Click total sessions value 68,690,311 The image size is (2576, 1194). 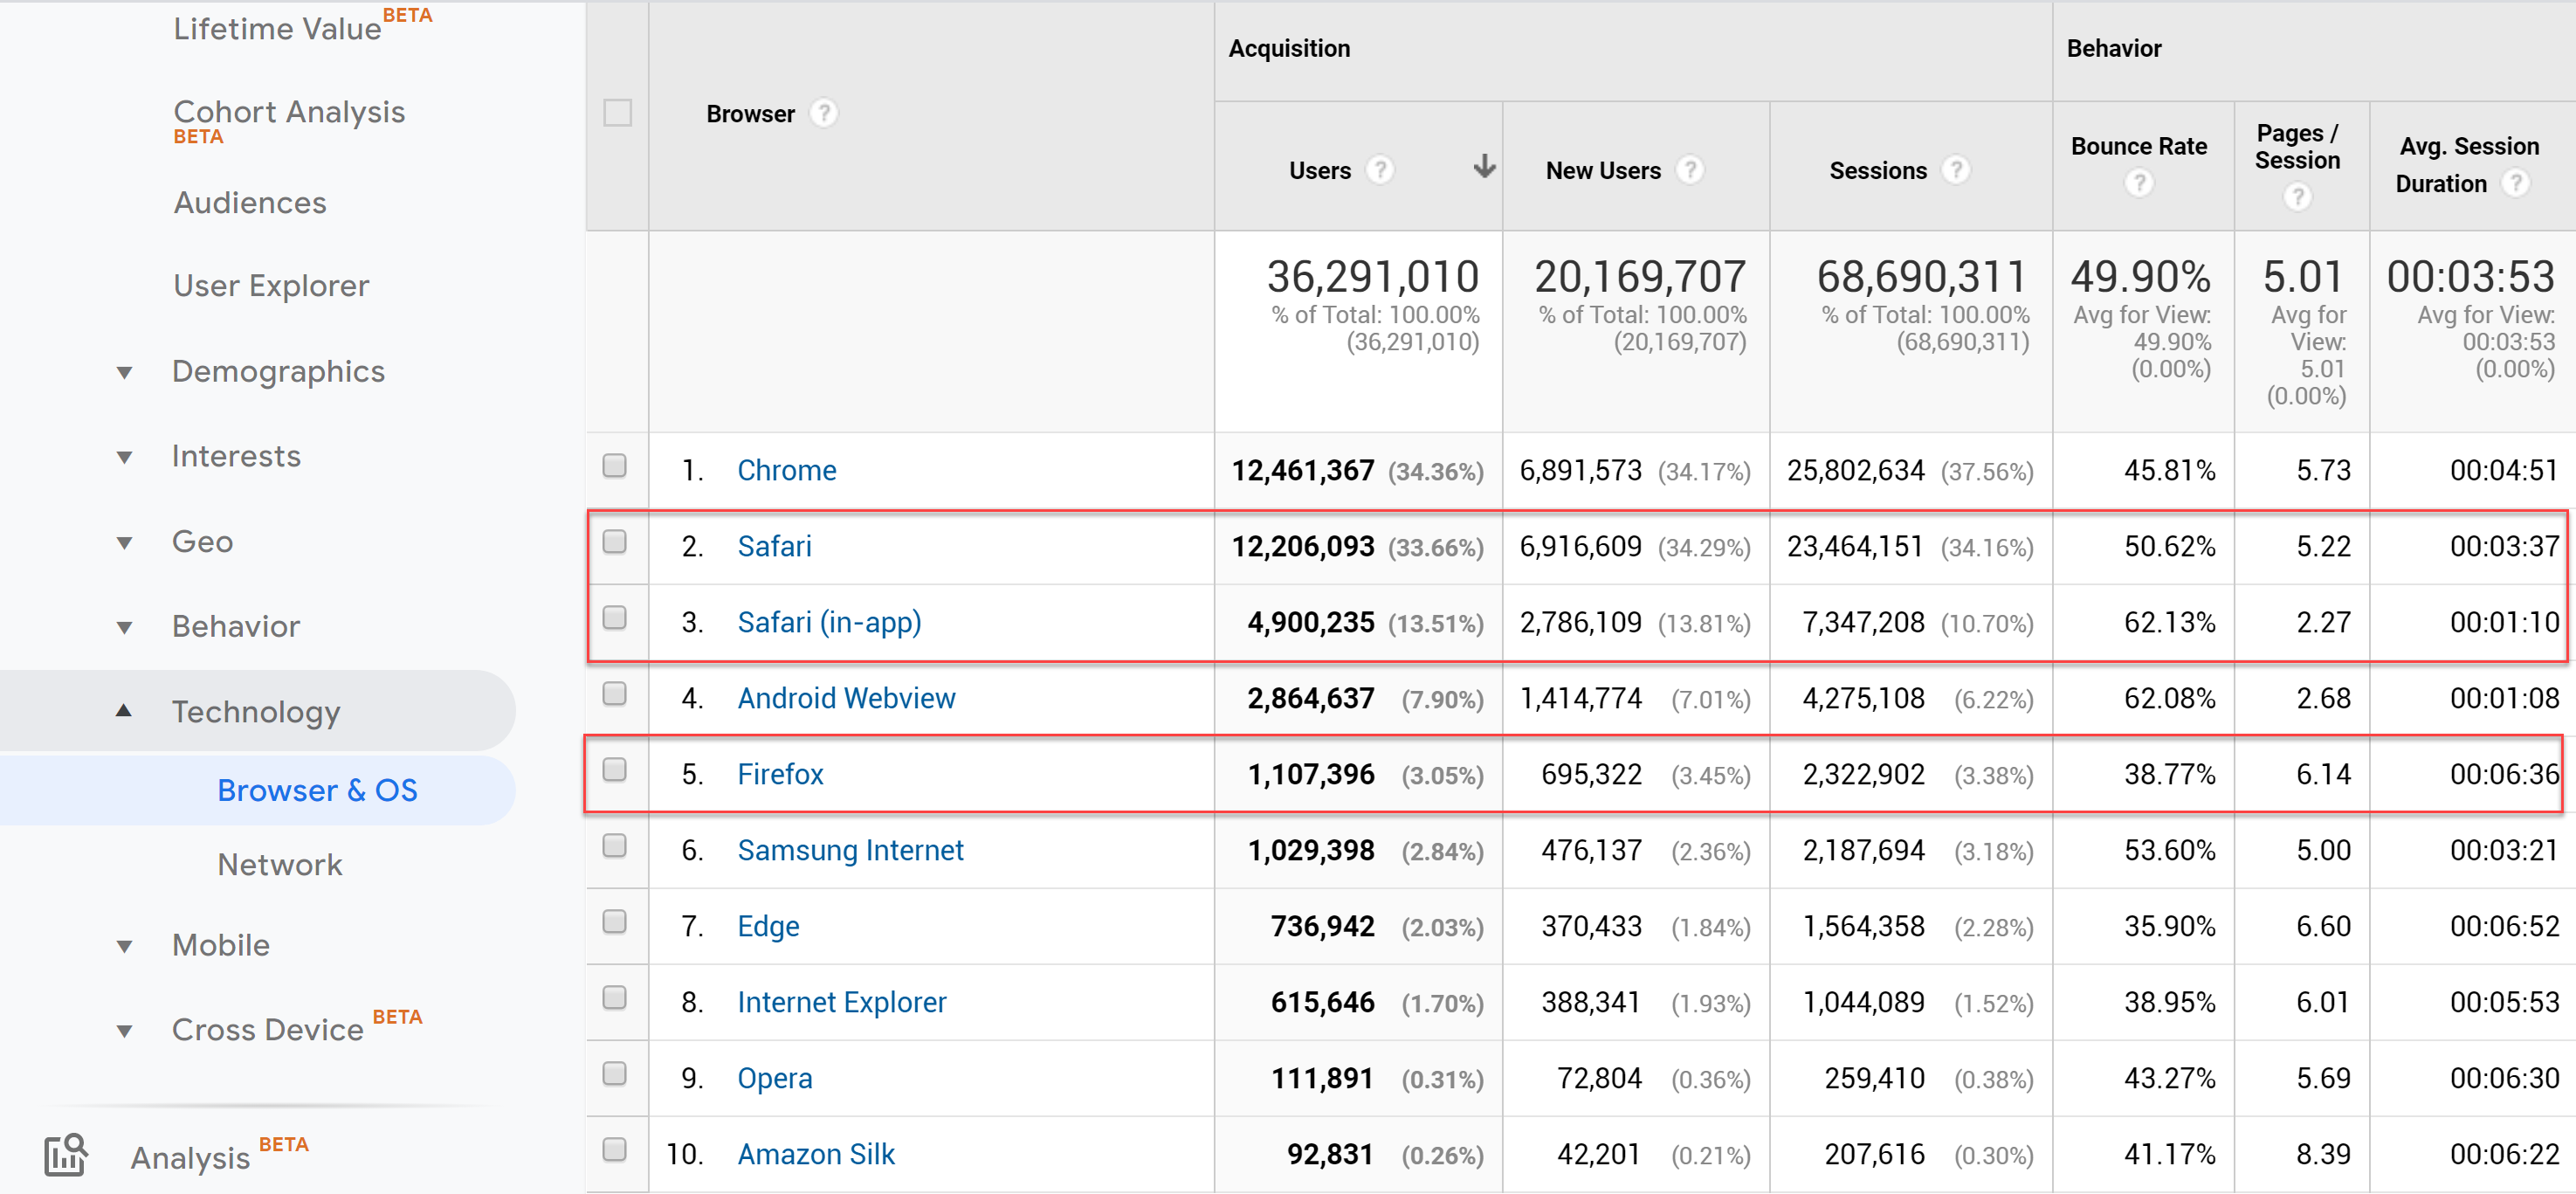pyautogui.click(x=1921, y=277)
